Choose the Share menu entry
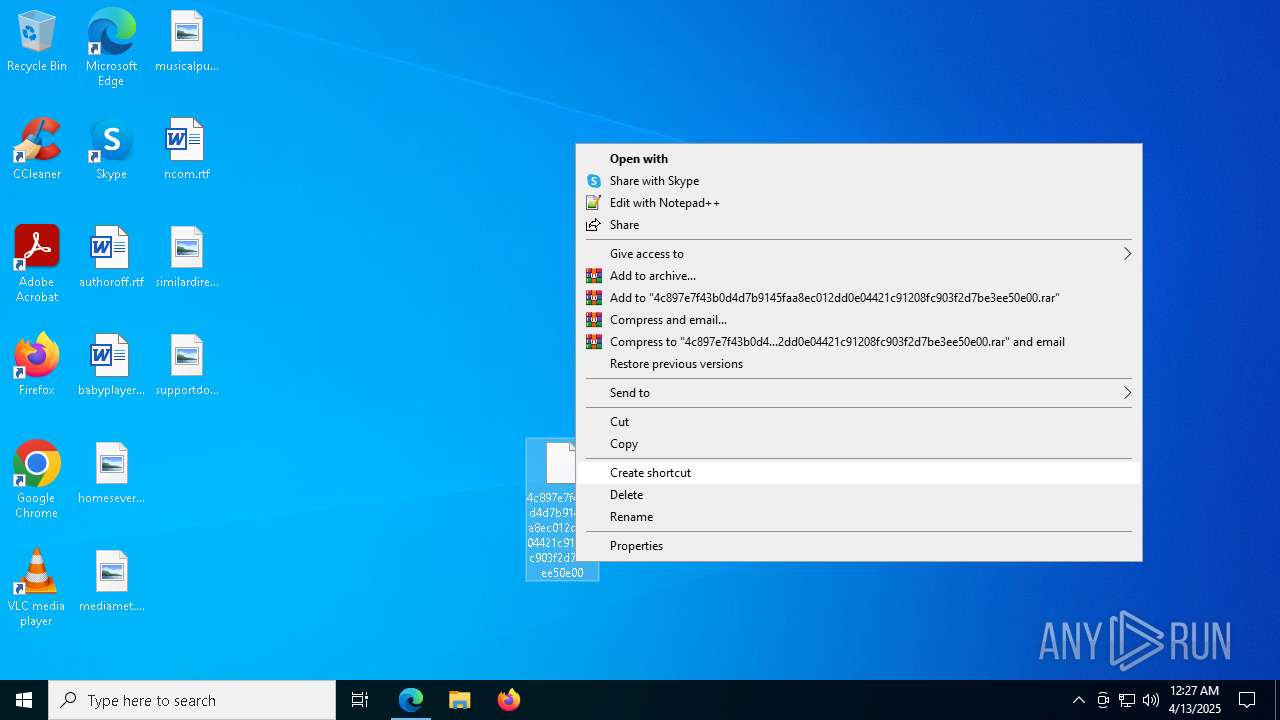 (x=859, y=224)
